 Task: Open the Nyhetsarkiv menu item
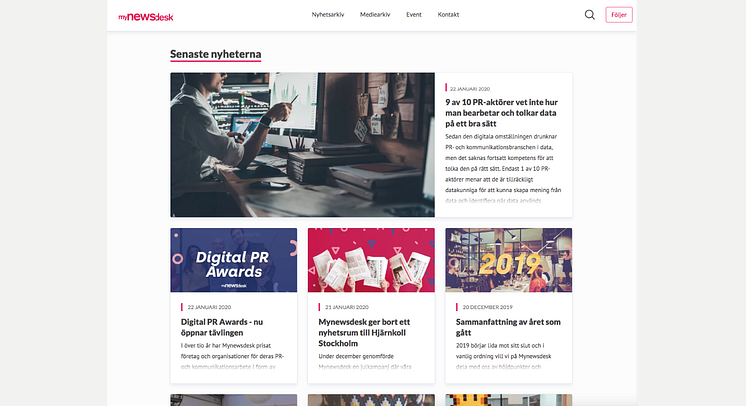pos(328,15)
